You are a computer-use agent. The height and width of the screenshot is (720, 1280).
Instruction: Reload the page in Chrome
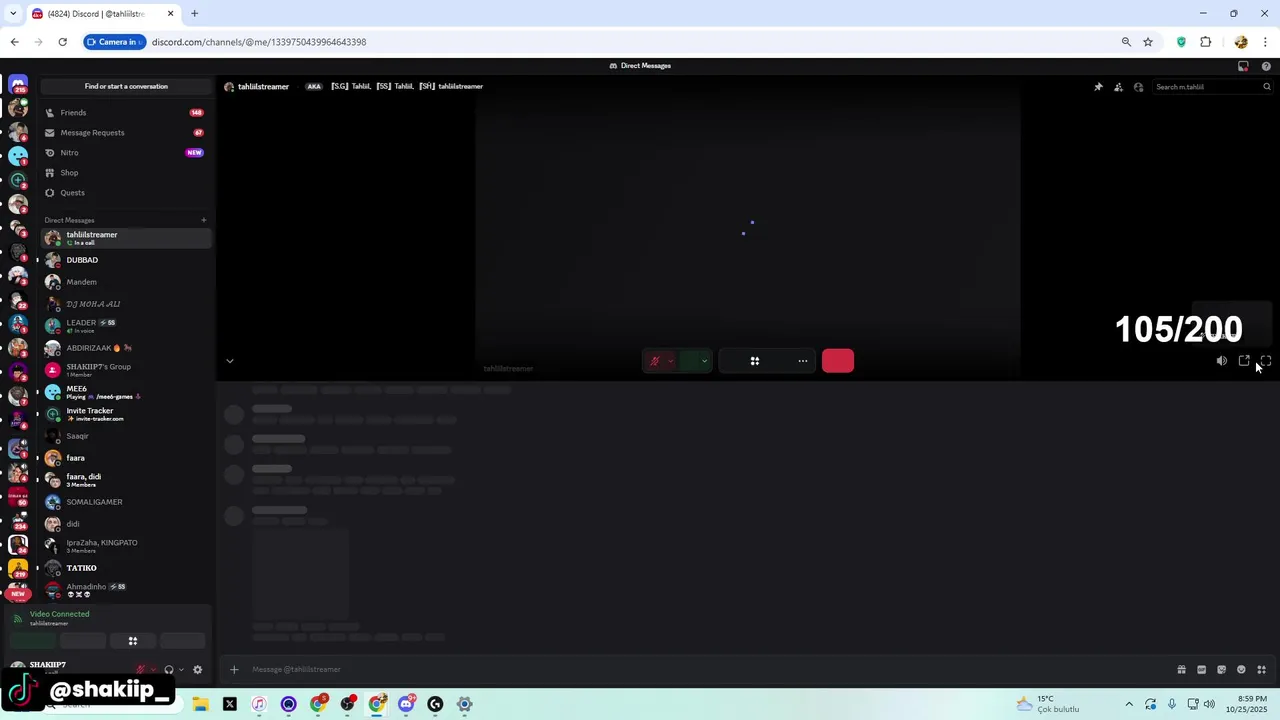(62, 42)
